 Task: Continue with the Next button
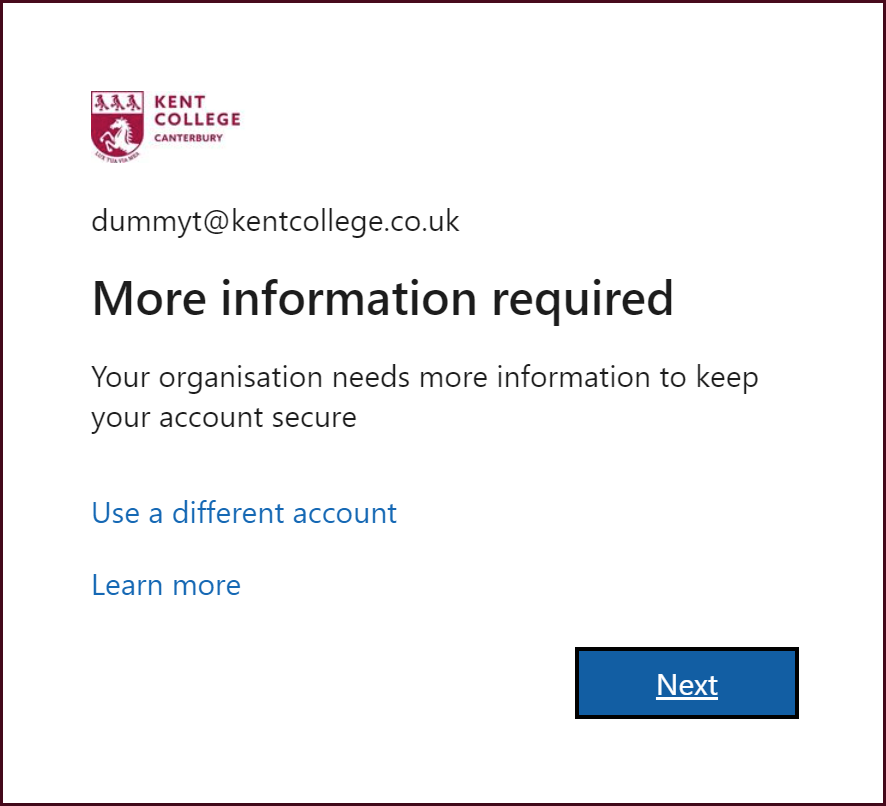[687, 683]
